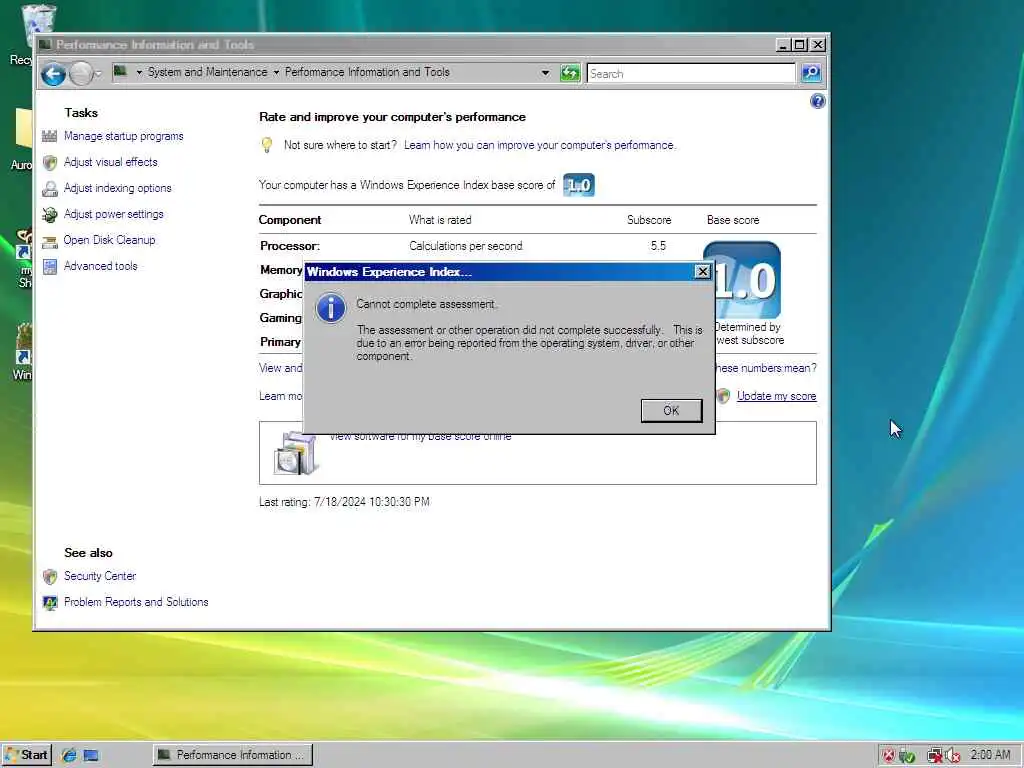The height and width of the screenshot is (768, 1024).
Task: Click the search magnifier button
Action: (x=811, y=73)
